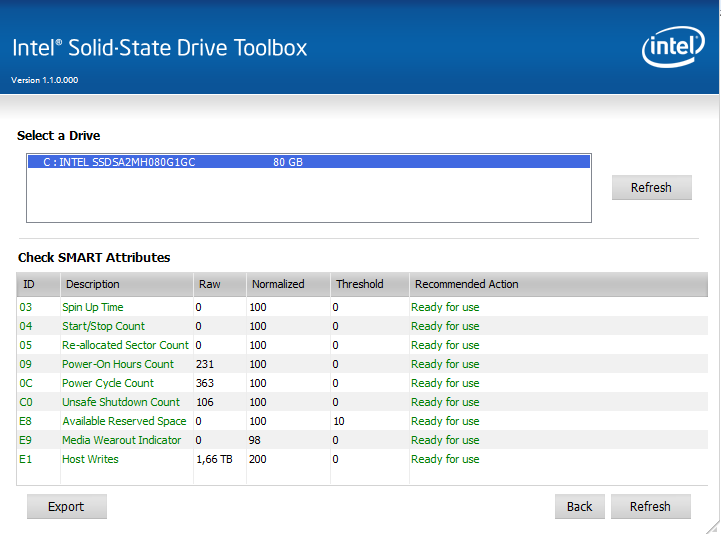Viewport: 721px width, 534px height.
Task: Go Back to the previous screen
Action: 579,506
